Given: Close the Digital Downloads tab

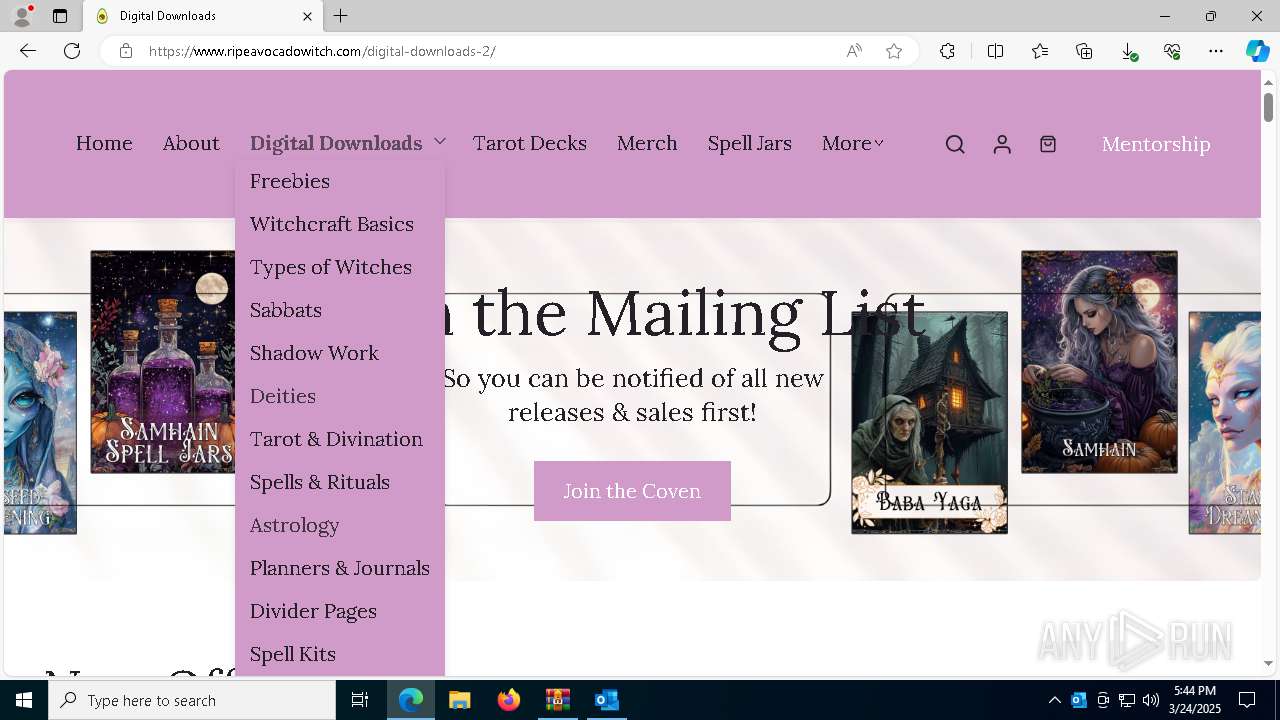Looking at the screenshot, I should click(308, 16).
